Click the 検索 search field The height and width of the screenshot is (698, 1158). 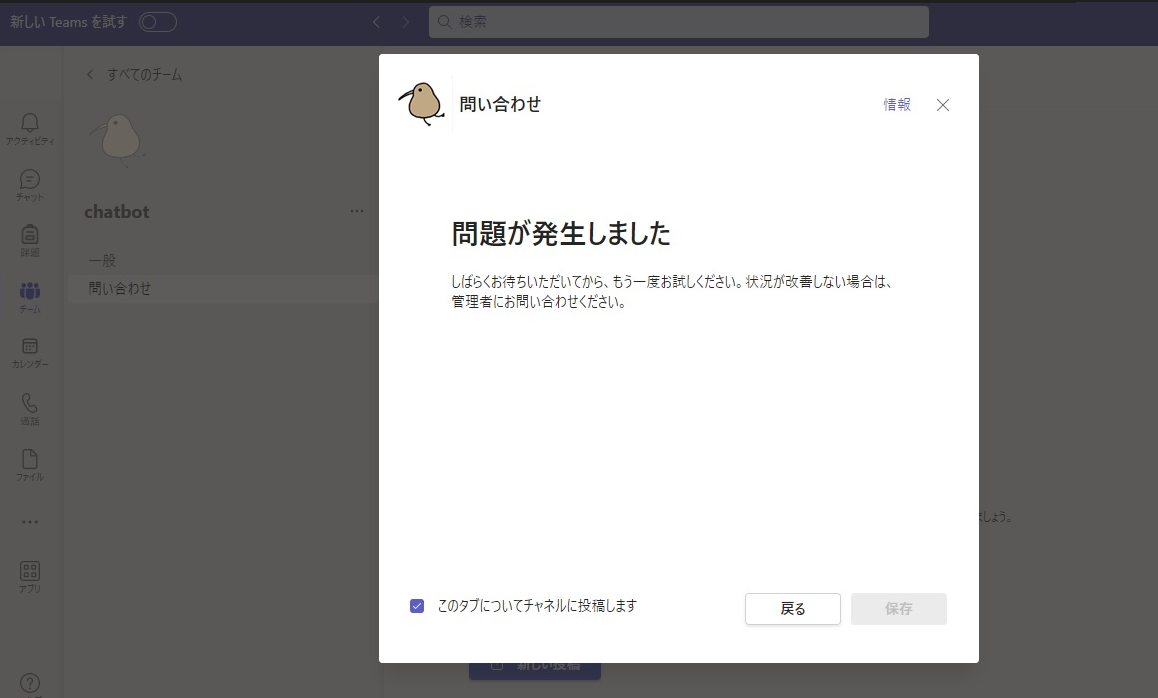tap(679, 22)
